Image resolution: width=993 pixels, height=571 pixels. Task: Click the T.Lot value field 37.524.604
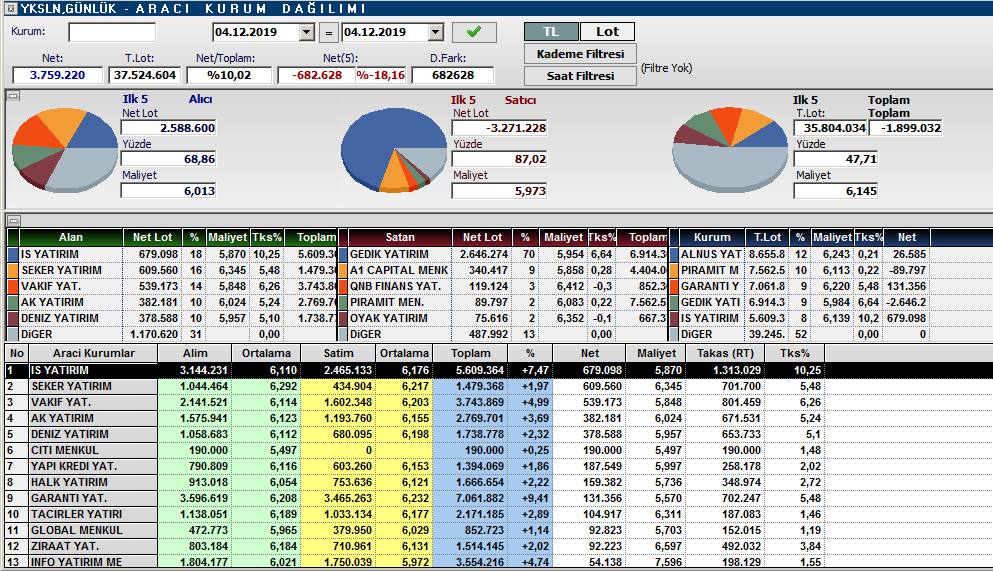tap(144, 75)
